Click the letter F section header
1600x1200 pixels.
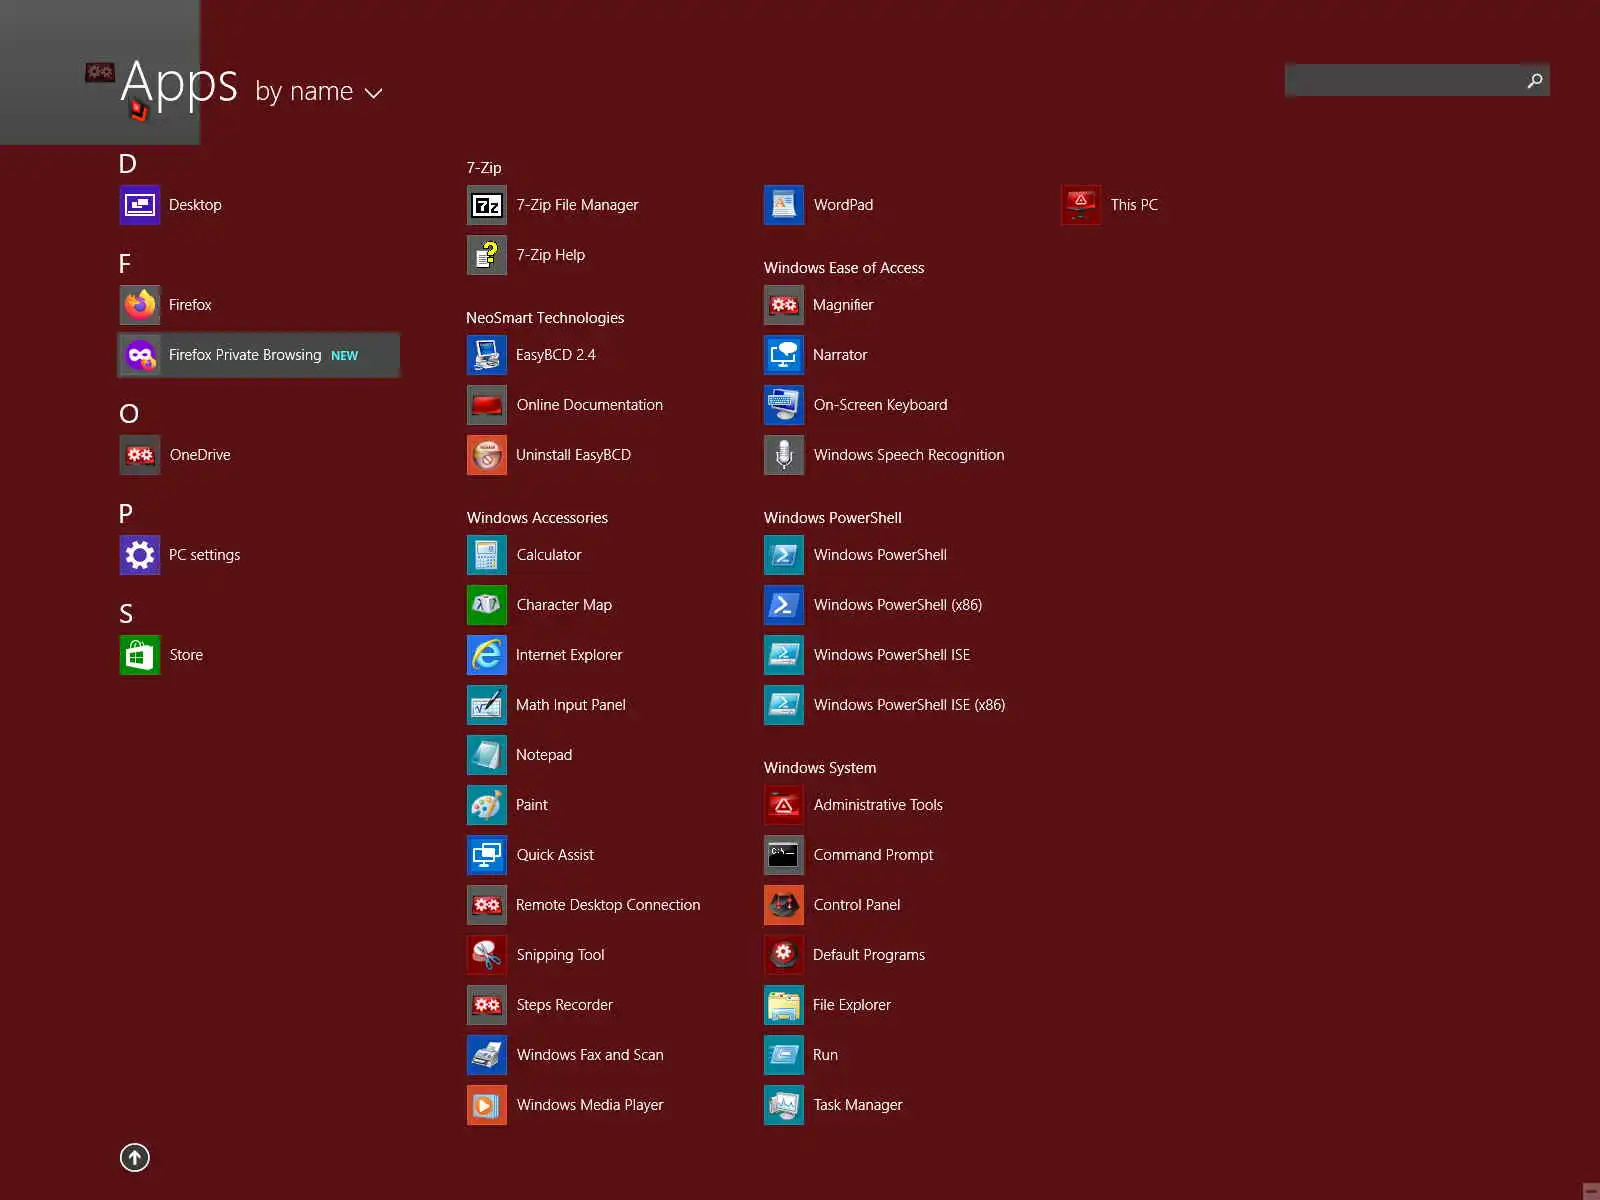coord(125,264)
